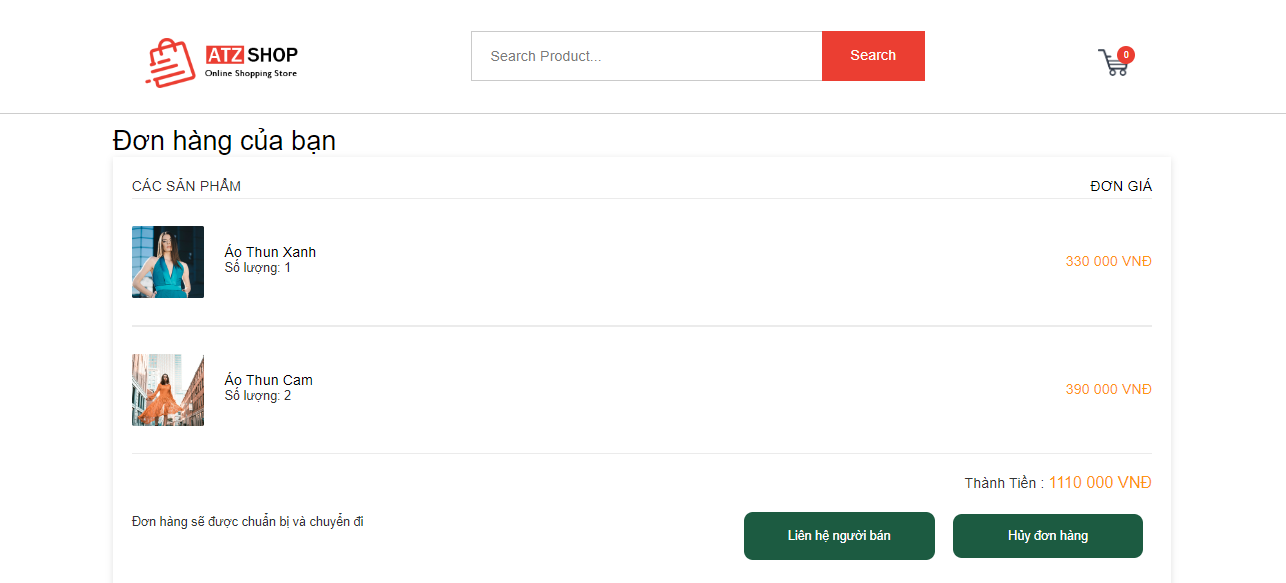This screenshot has height=583, width=1286.
Task: Click the Online Shopping Store tagline
Action: click(251, 74)
